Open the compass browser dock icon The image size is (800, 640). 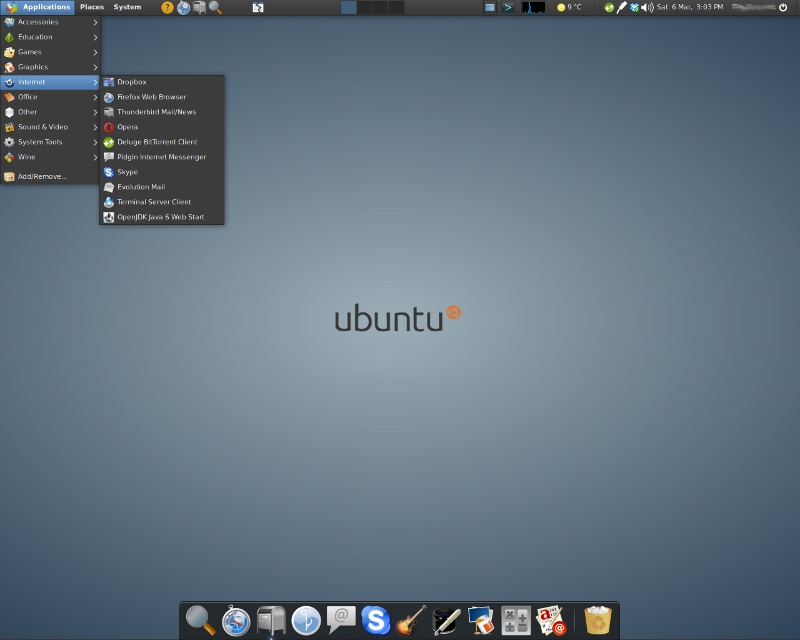[236, 621]
